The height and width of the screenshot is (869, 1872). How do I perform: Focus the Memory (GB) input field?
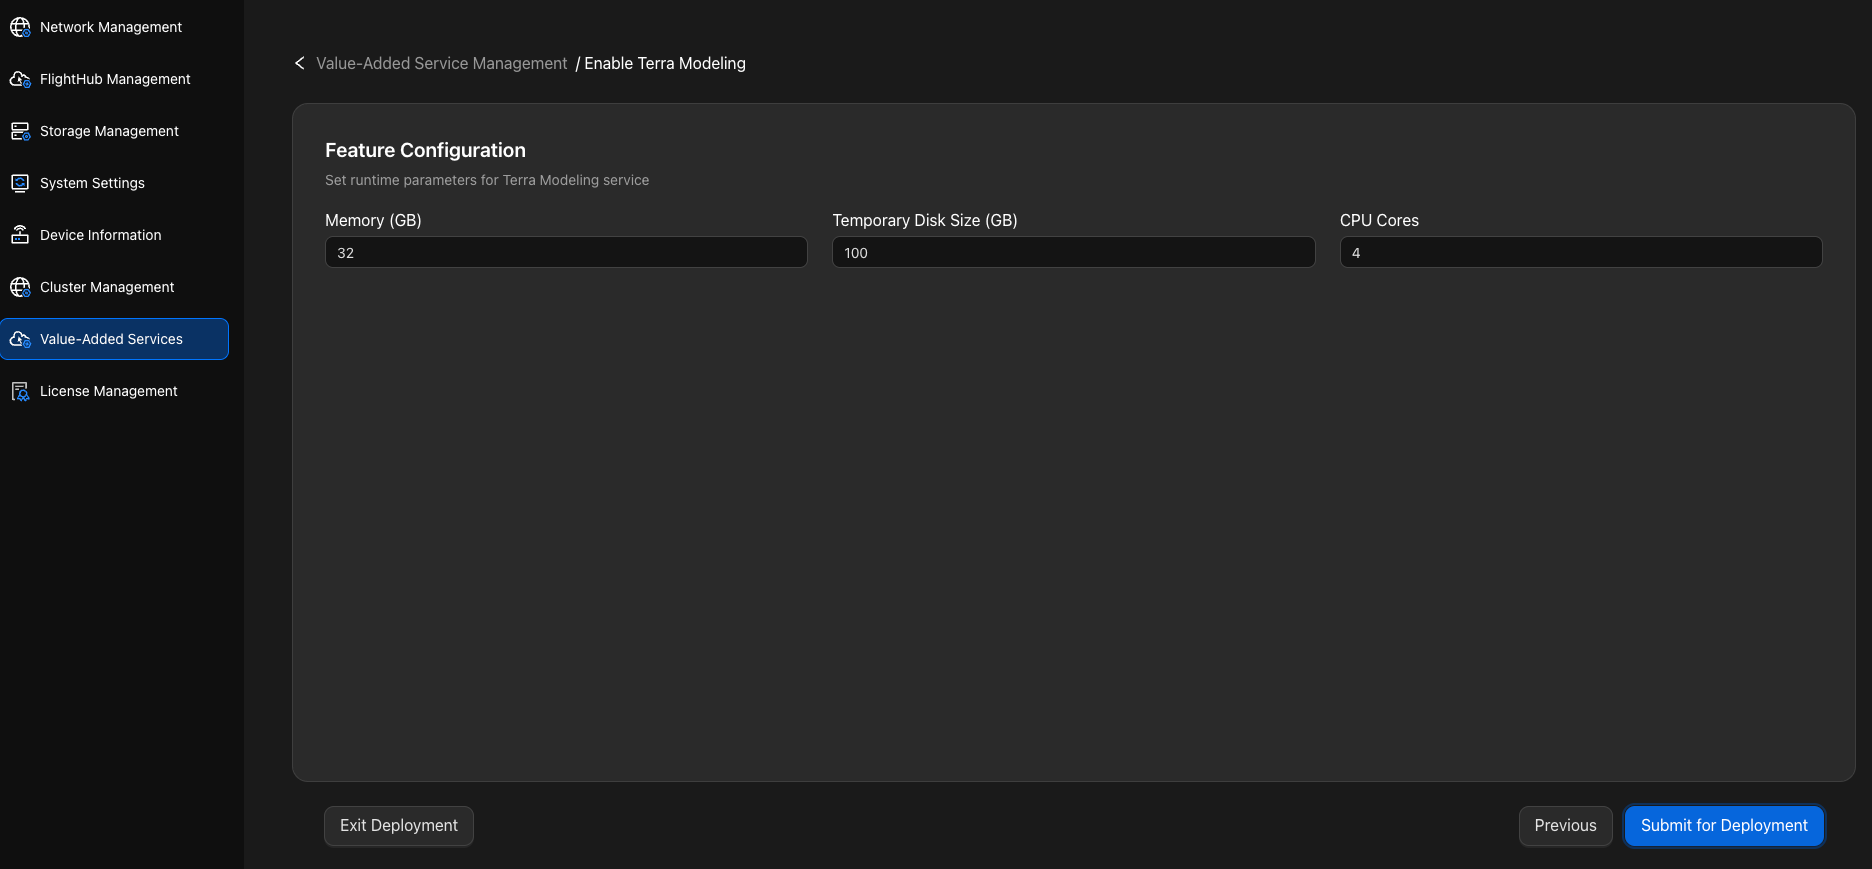[x=566, y=252]
